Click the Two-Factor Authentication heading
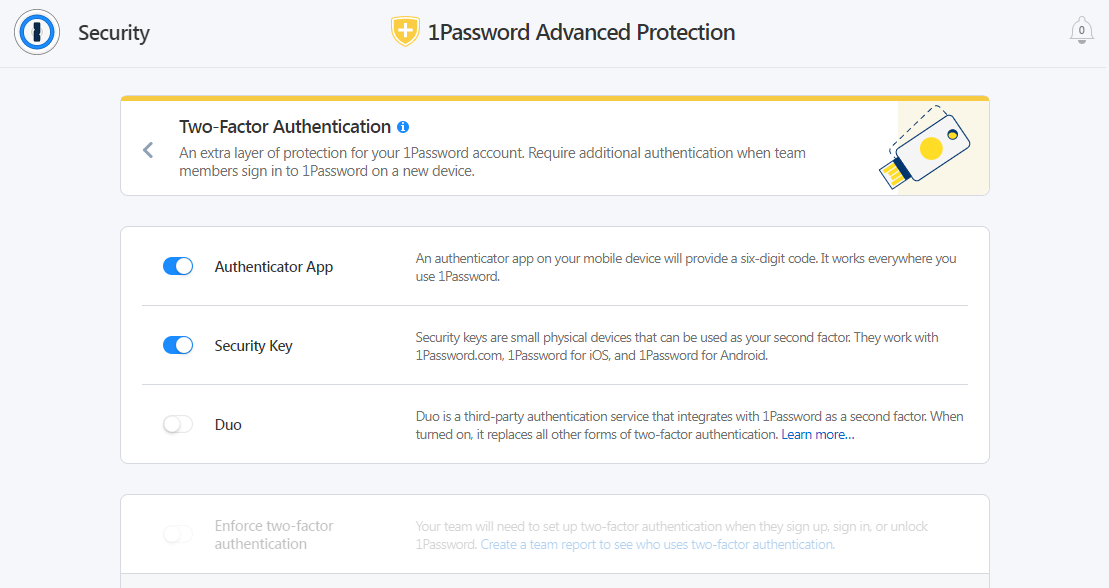Viewport: 1109px width, 588px height. [285, 127]
